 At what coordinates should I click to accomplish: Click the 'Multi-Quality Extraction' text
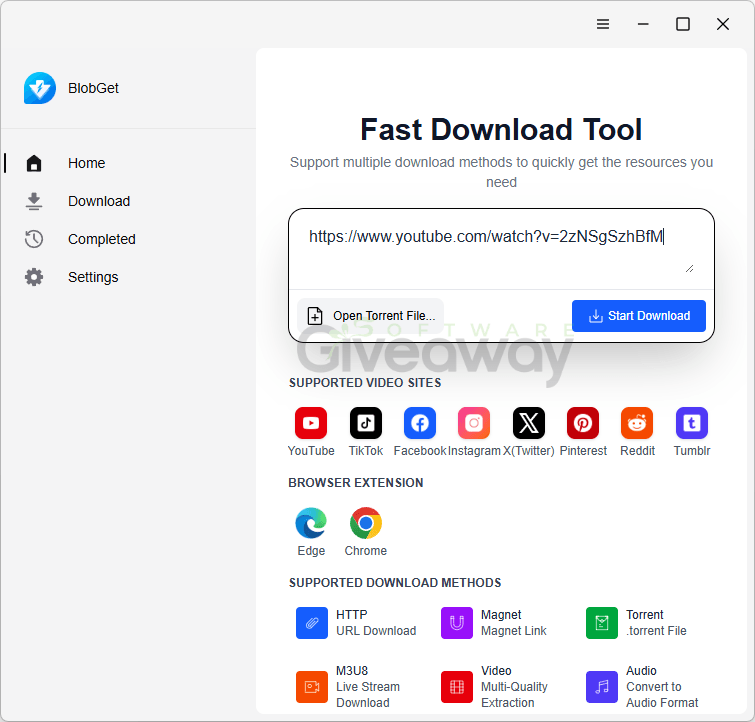[514, 695]
